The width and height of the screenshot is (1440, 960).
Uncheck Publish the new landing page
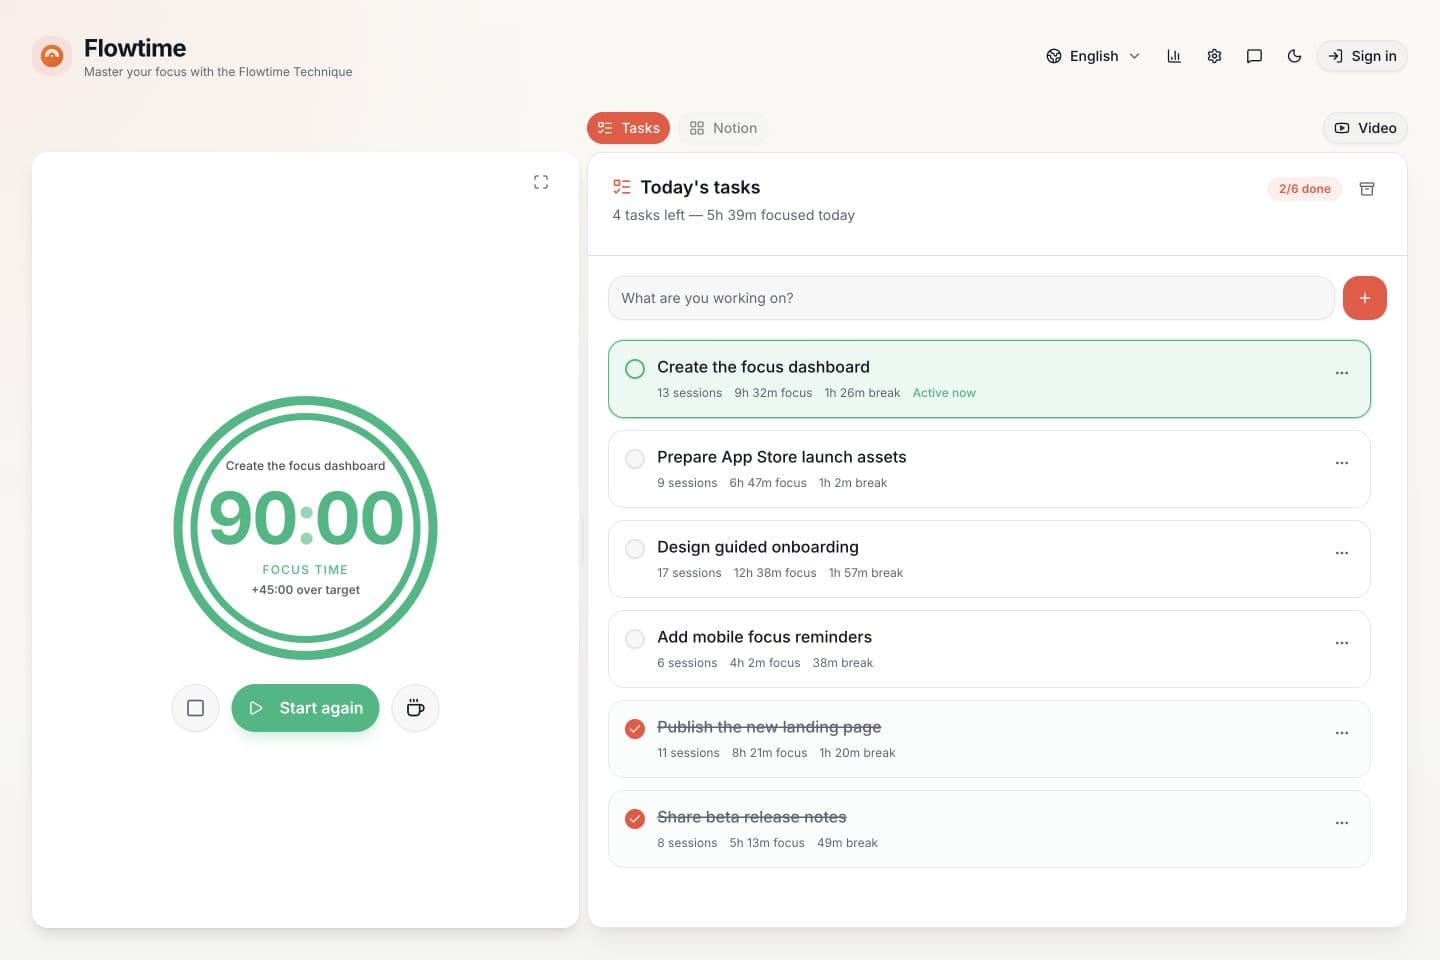[635, 729]
